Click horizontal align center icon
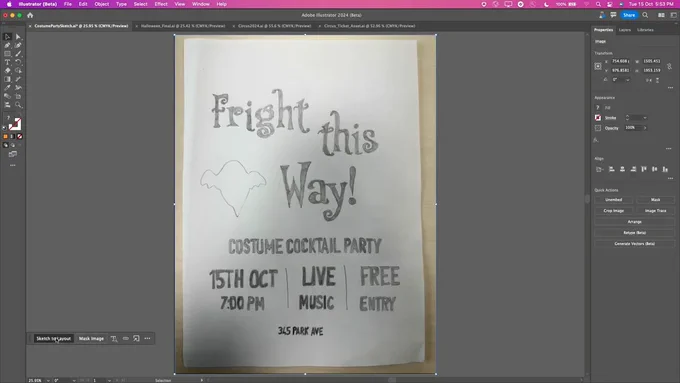 (622, 169)
